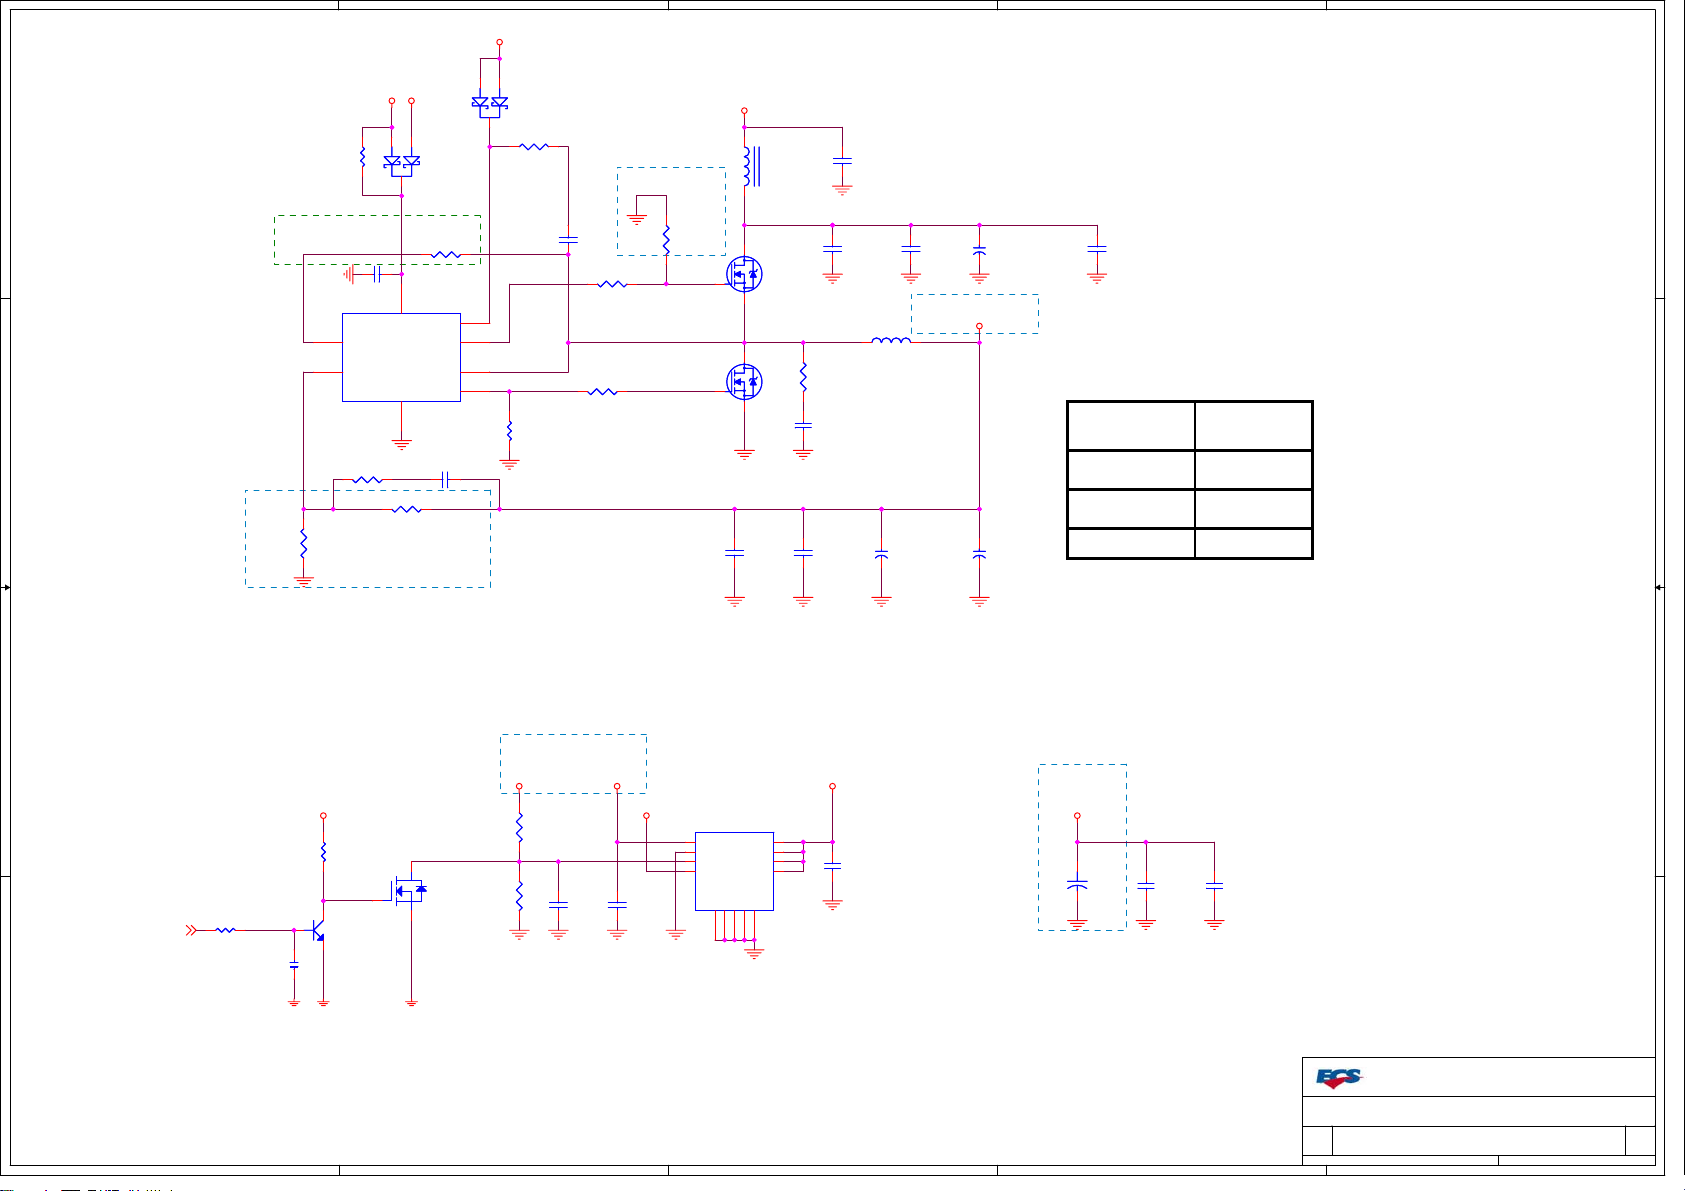Select the pull-up resistor above the NPN collector
1685x1191 pixels.
[323, 852]
